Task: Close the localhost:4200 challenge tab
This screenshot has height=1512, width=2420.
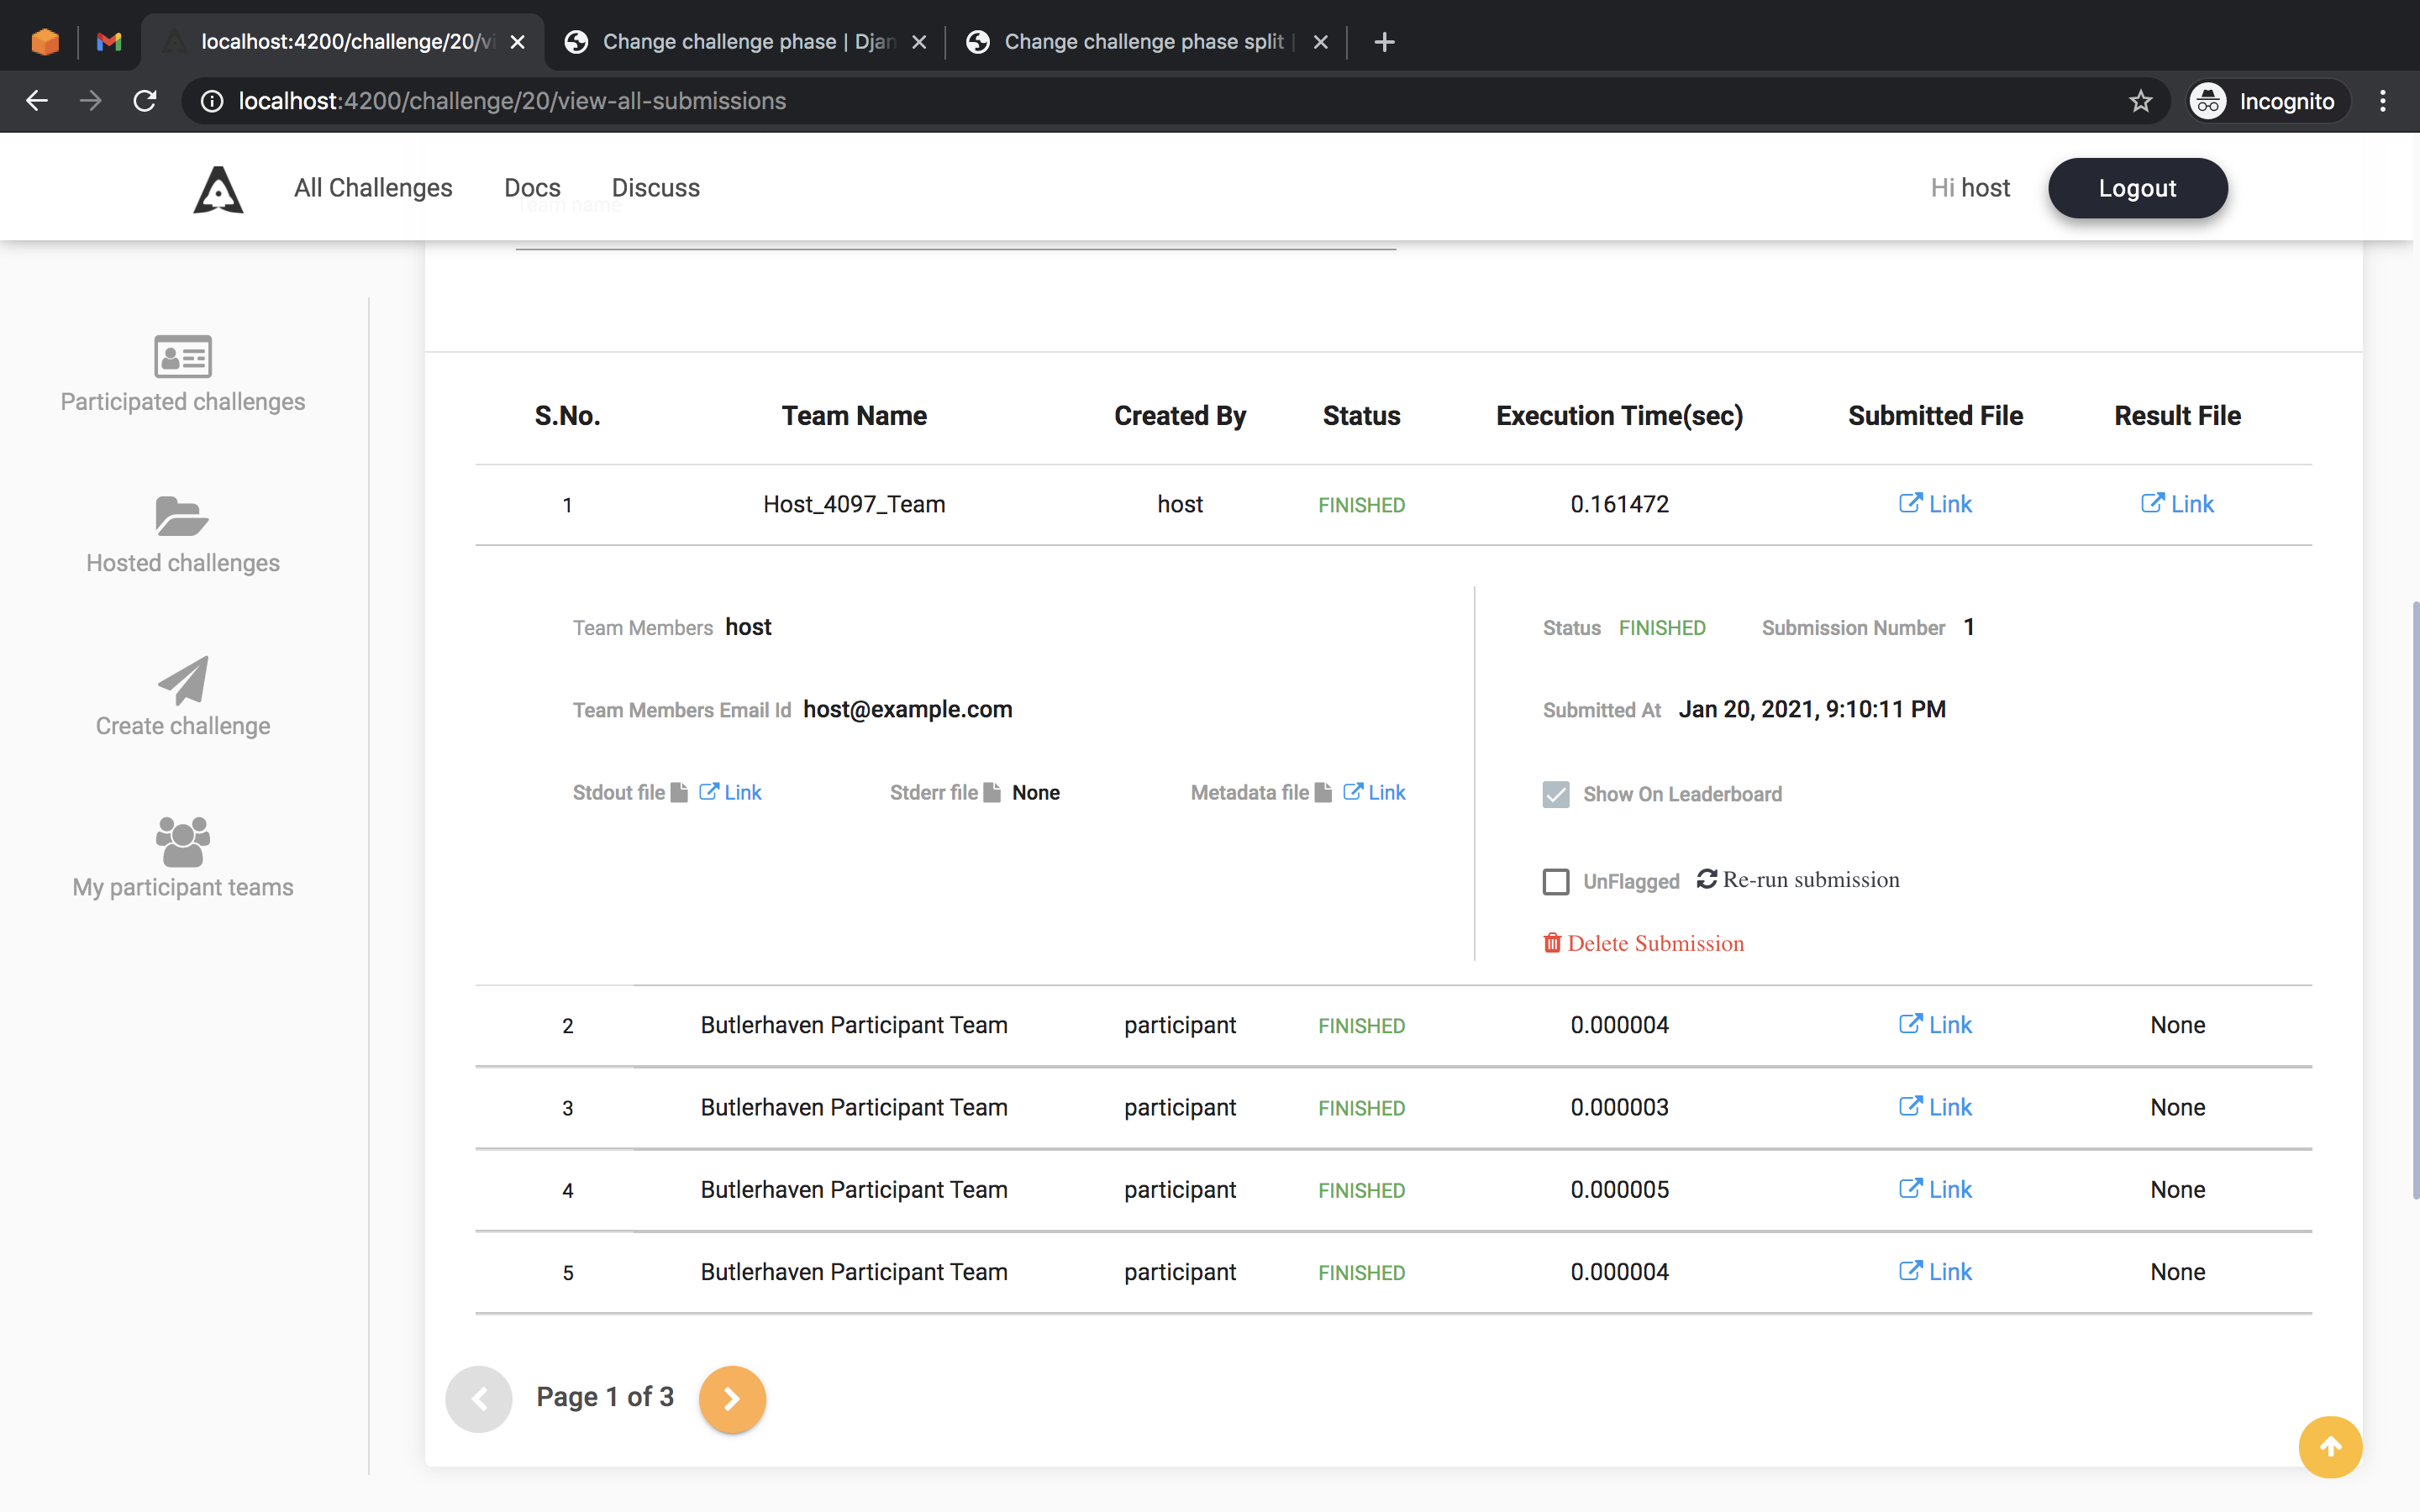Action: (x=517, y=42)
